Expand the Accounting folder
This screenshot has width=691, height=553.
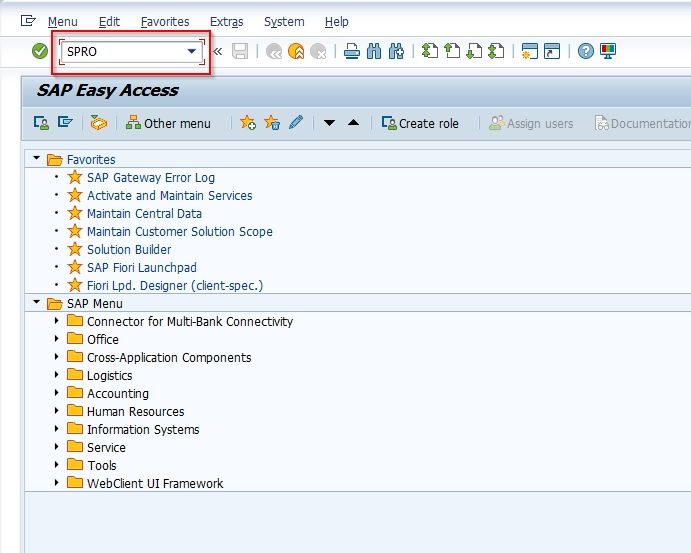tap(56, 393)
